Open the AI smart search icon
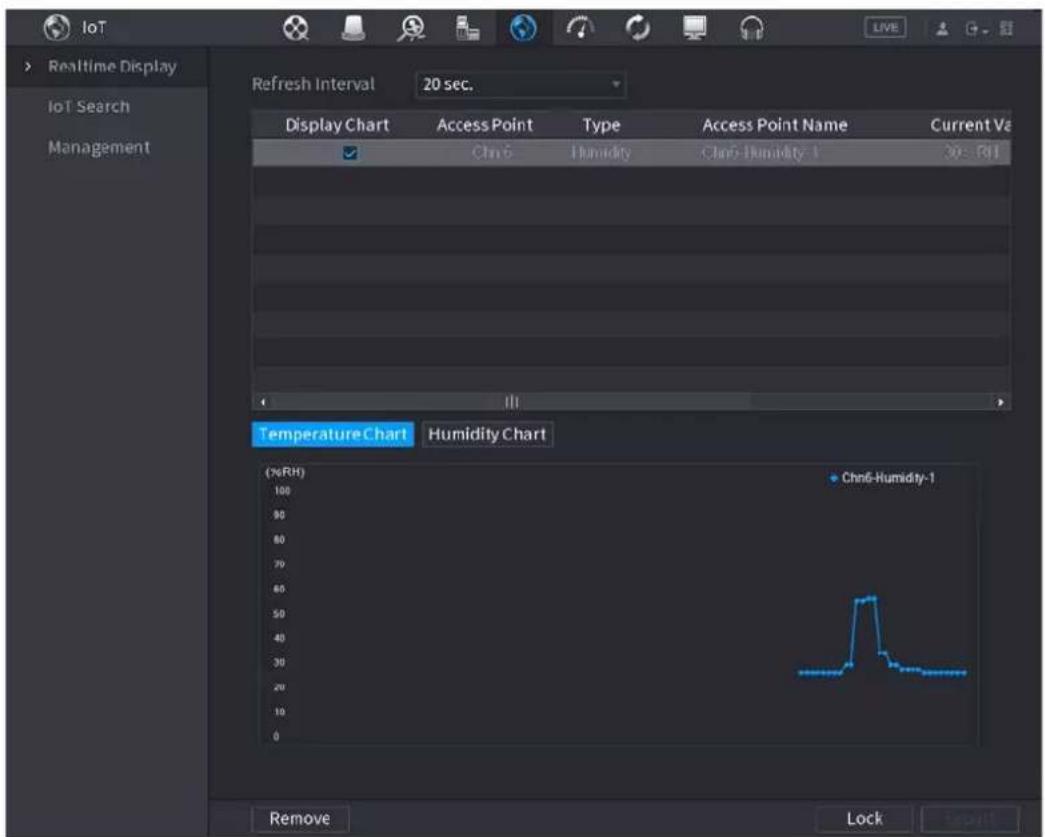The height and width of the screenshot is (837, 1045). point(411,29)
